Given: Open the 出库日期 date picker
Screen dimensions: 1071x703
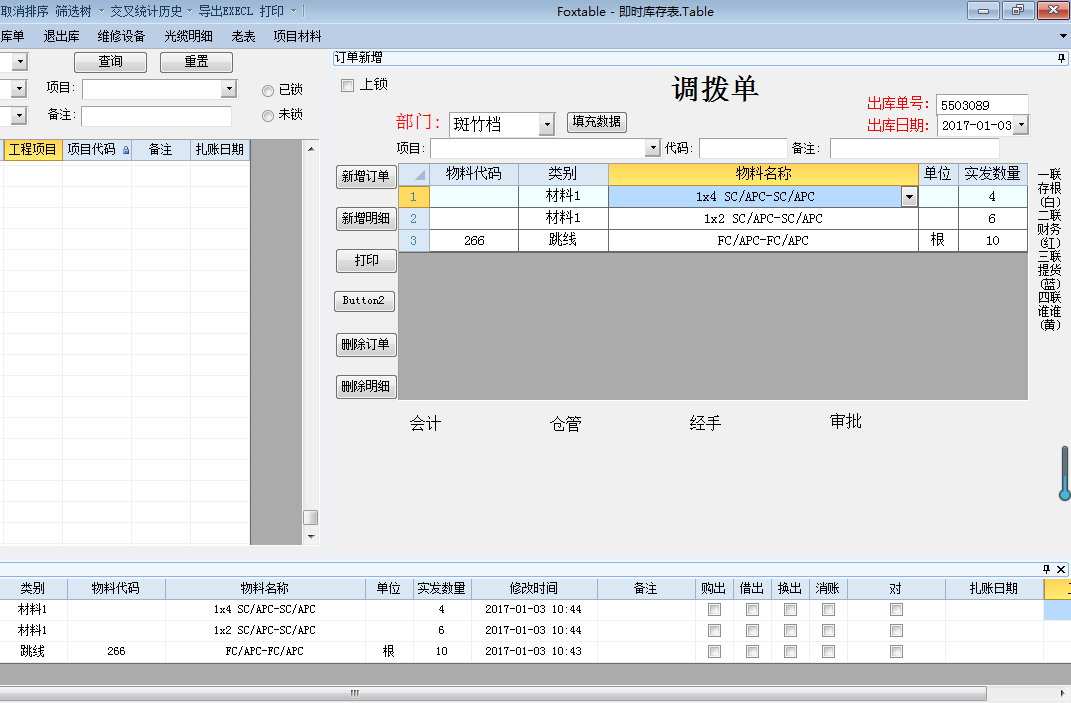Looking at the screenshot, I should [x=1021, y=126].
